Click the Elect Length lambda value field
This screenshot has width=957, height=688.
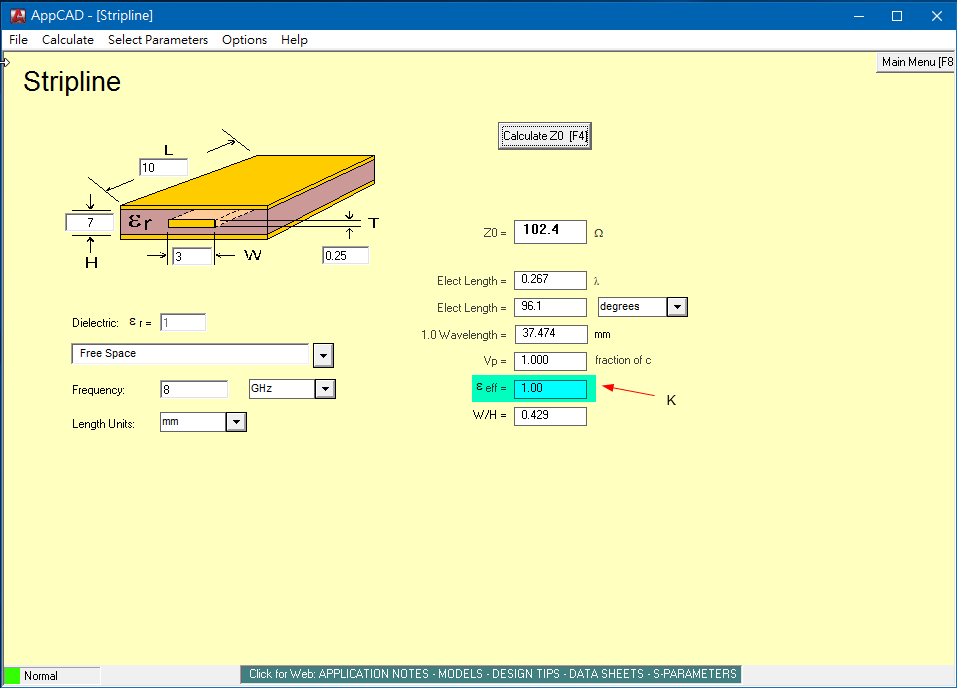(551, 280)
